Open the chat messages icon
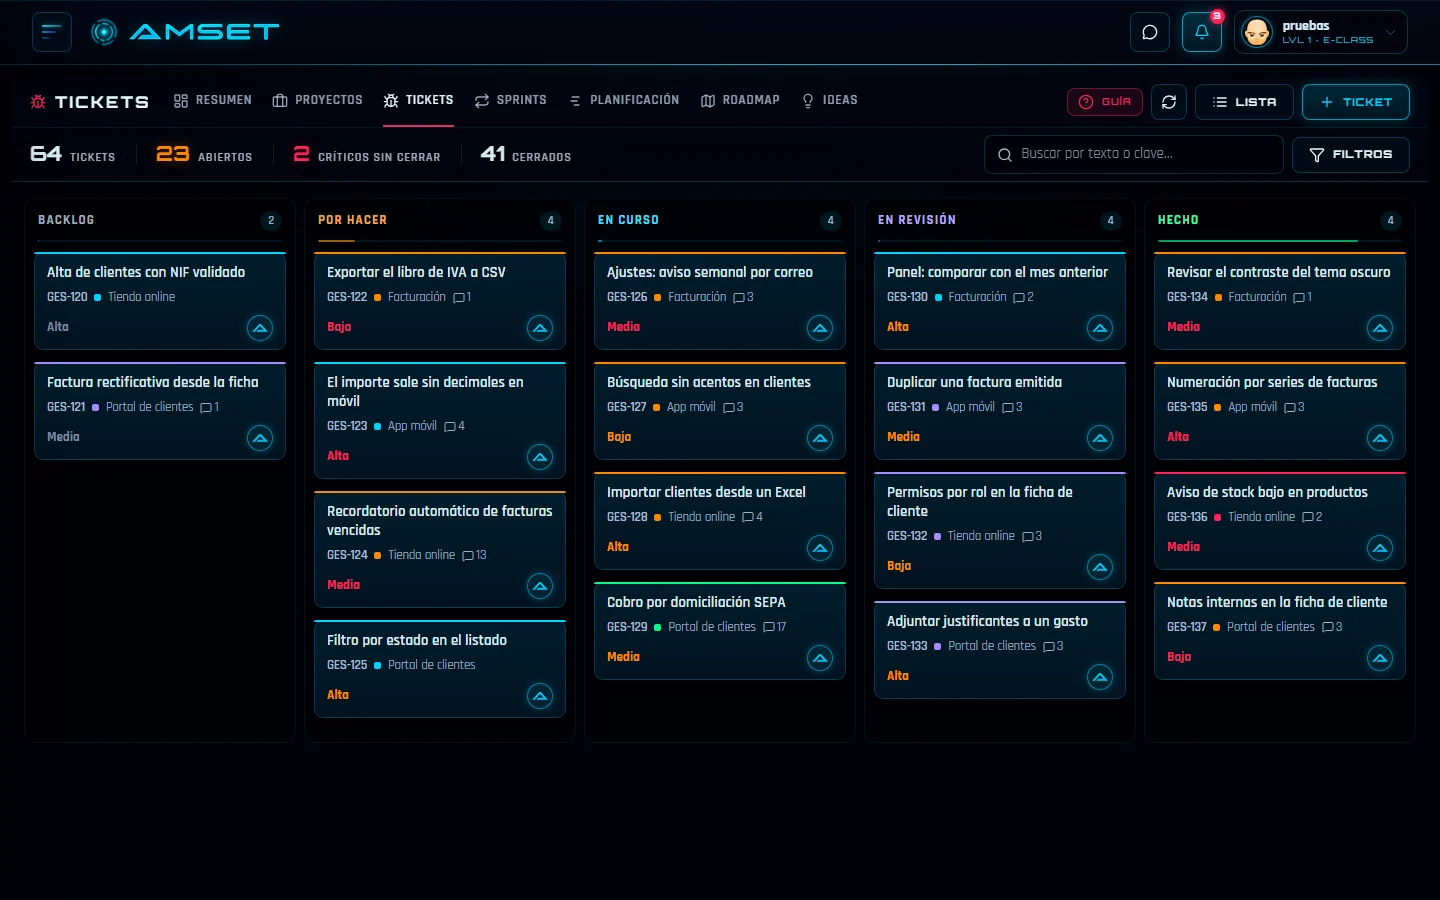1440x900 pixels. (1150, 32)
